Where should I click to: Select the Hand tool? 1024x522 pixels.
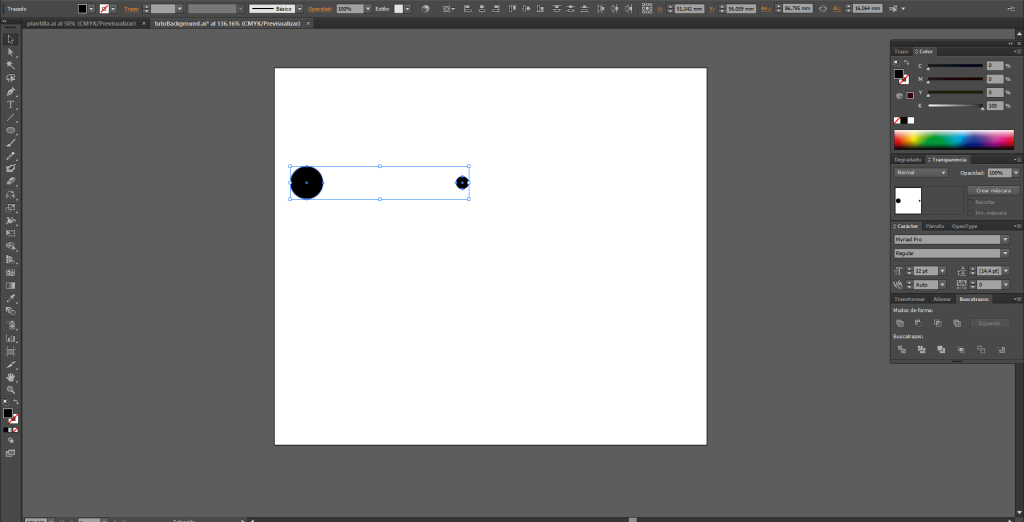click(10, 377)
